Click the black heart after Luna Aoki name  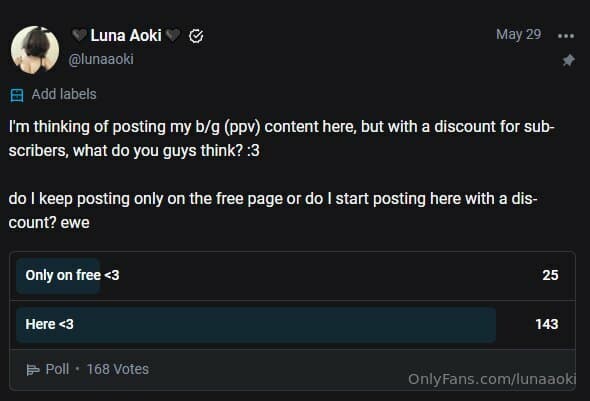[x=173, y=35]
